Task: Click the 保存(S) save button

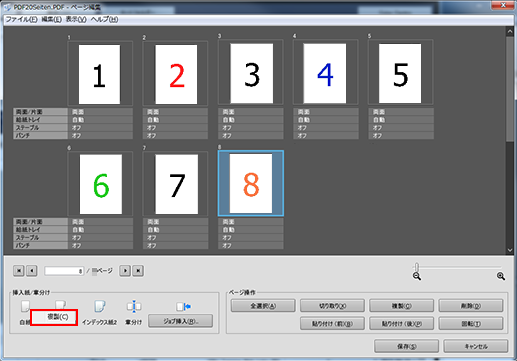Action: [406, 346]
